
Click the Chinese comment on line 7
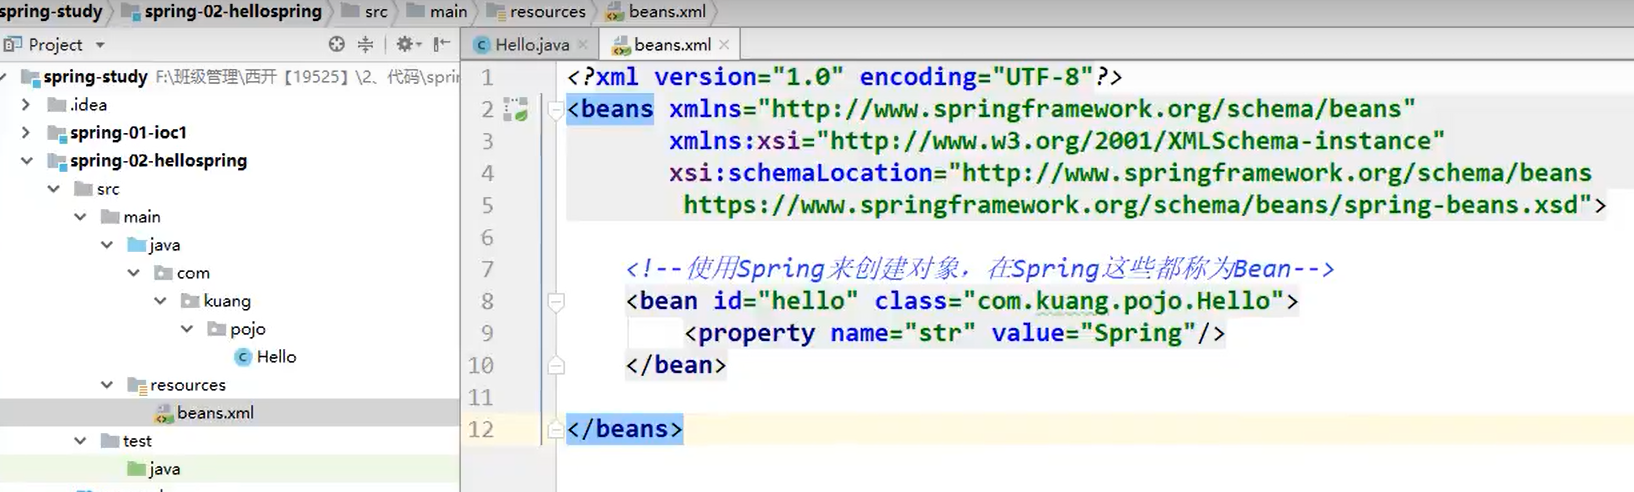click(x=979, y=269)
